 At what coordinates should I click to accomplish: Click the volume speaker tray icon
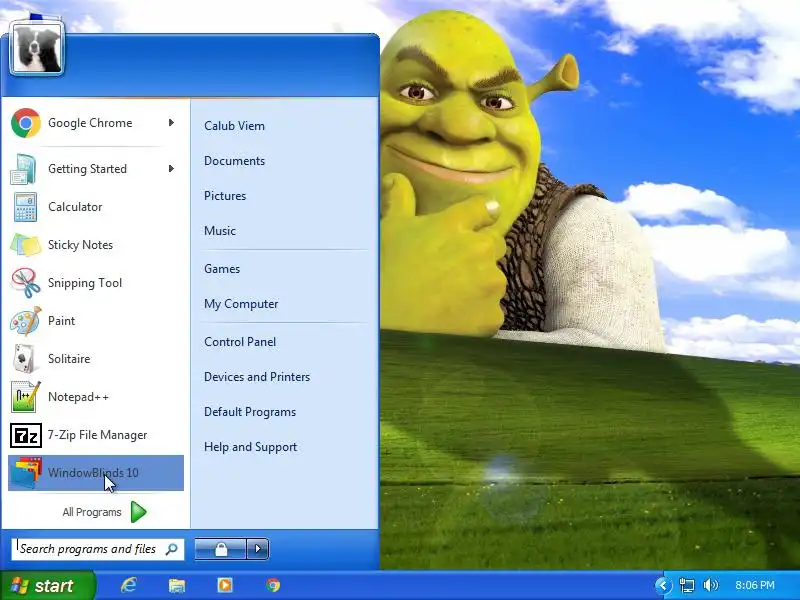tap(710, 585)
